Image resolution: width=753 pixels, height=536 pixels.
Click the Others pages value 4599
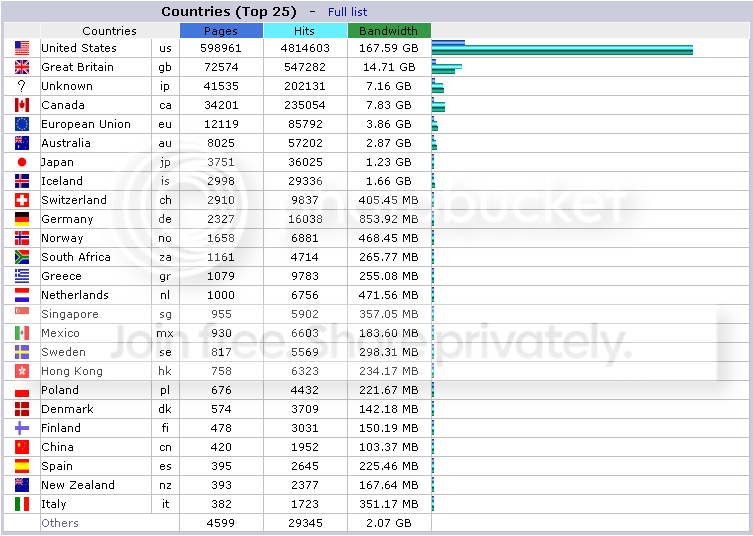221,523
